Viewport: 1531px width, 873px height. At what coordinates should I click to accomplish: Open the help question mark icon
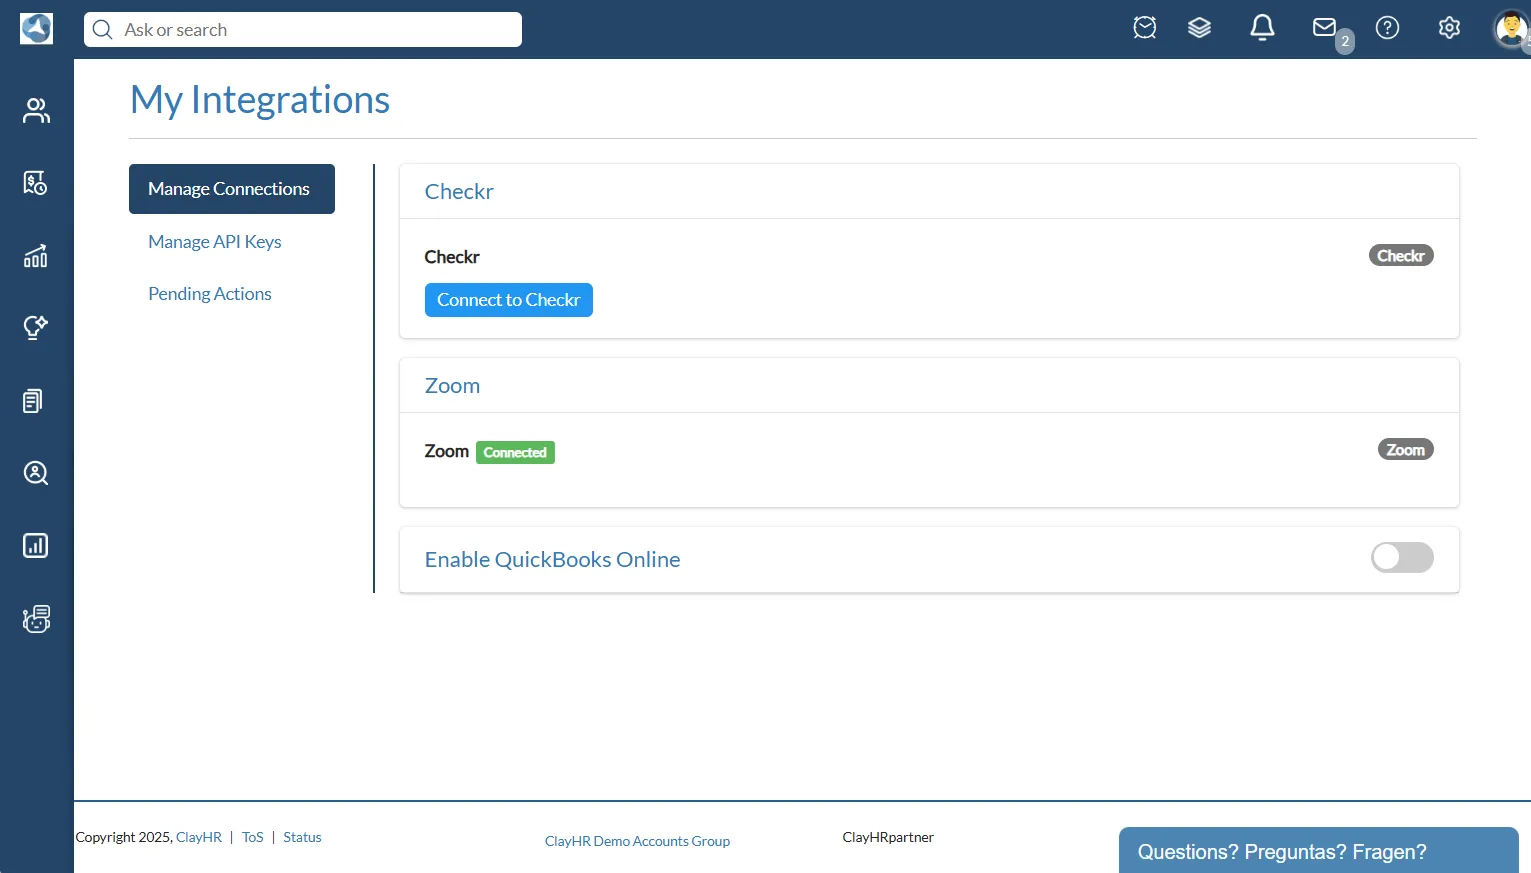click(x=1387, y=28)
